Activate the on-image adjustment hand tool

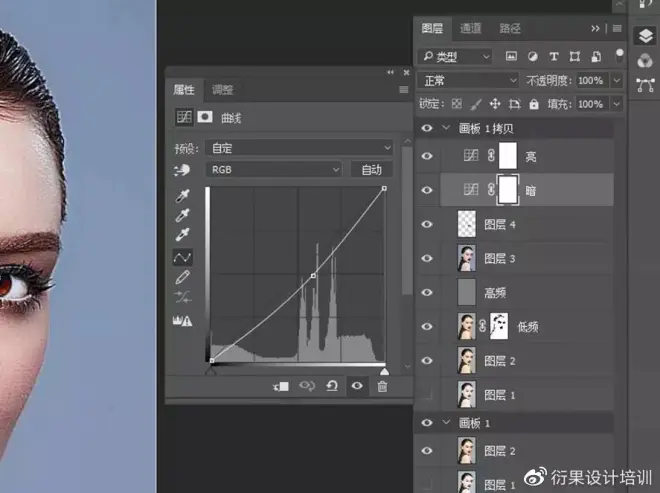coord(182,170)
